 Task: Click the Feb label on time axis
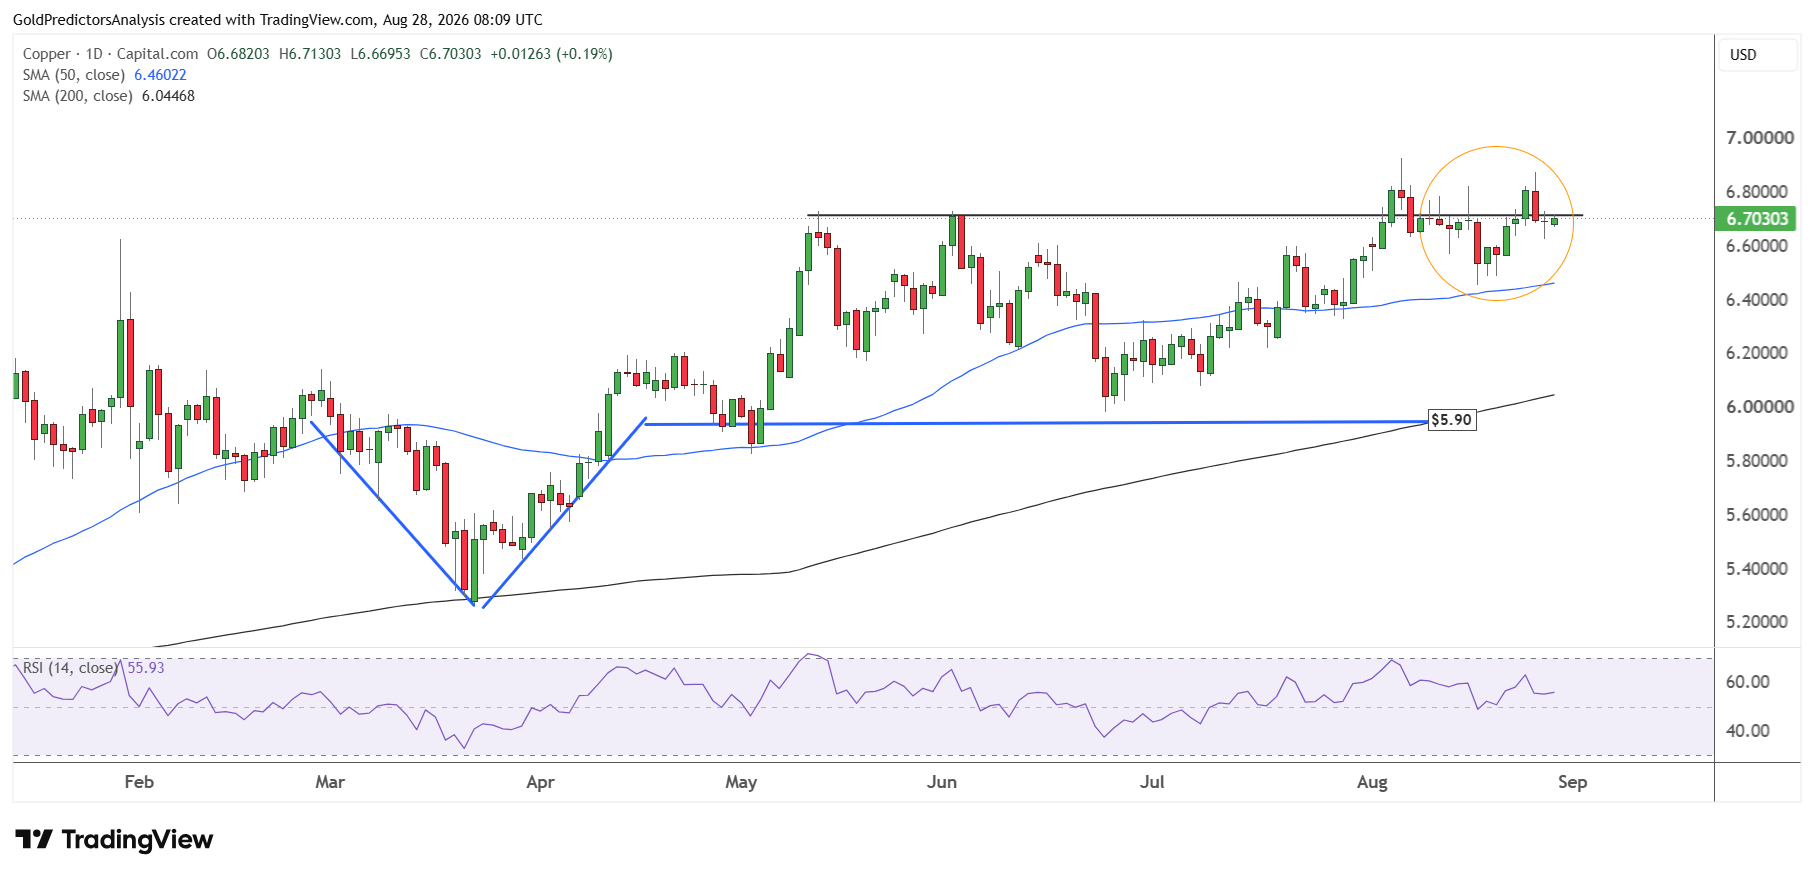[139, 782]
